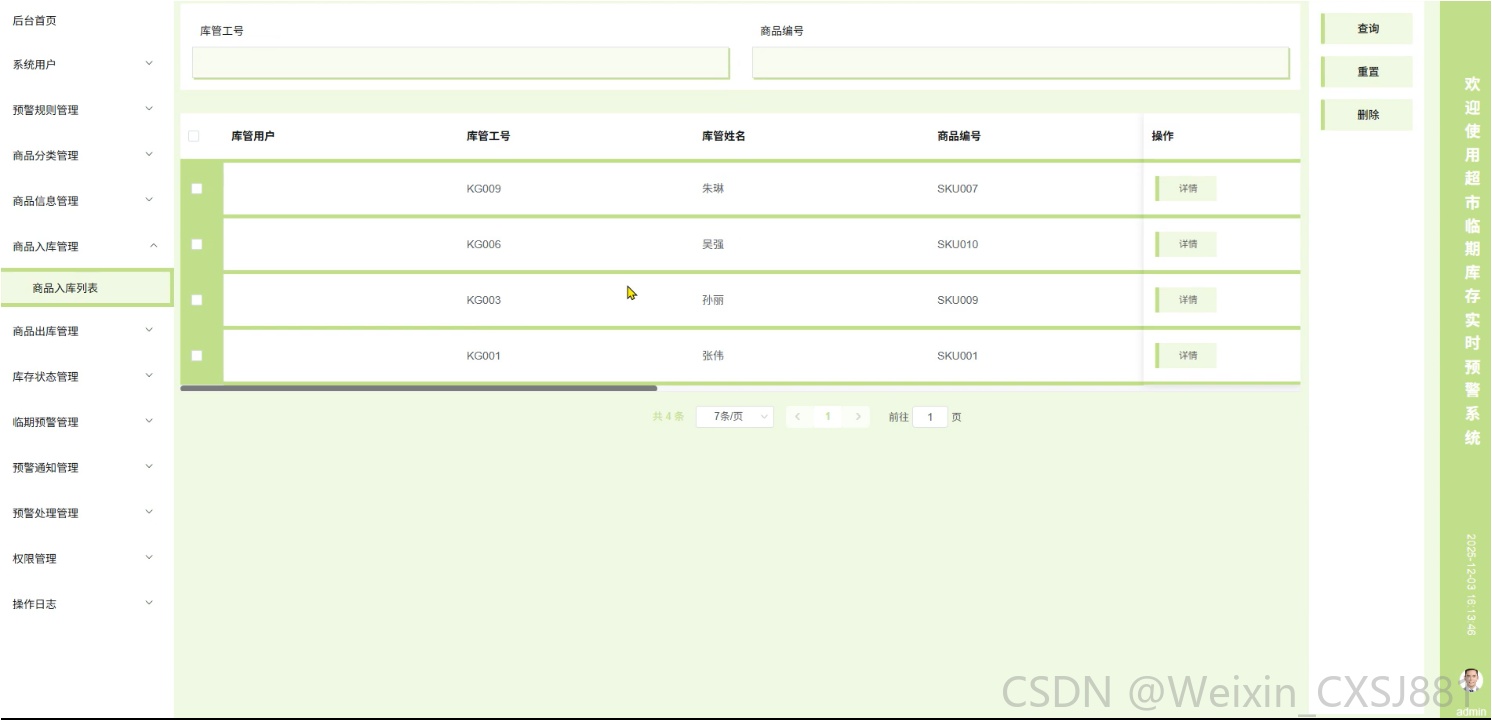
Task: Click the 商品编号 column header
Action: coord(959,136)
